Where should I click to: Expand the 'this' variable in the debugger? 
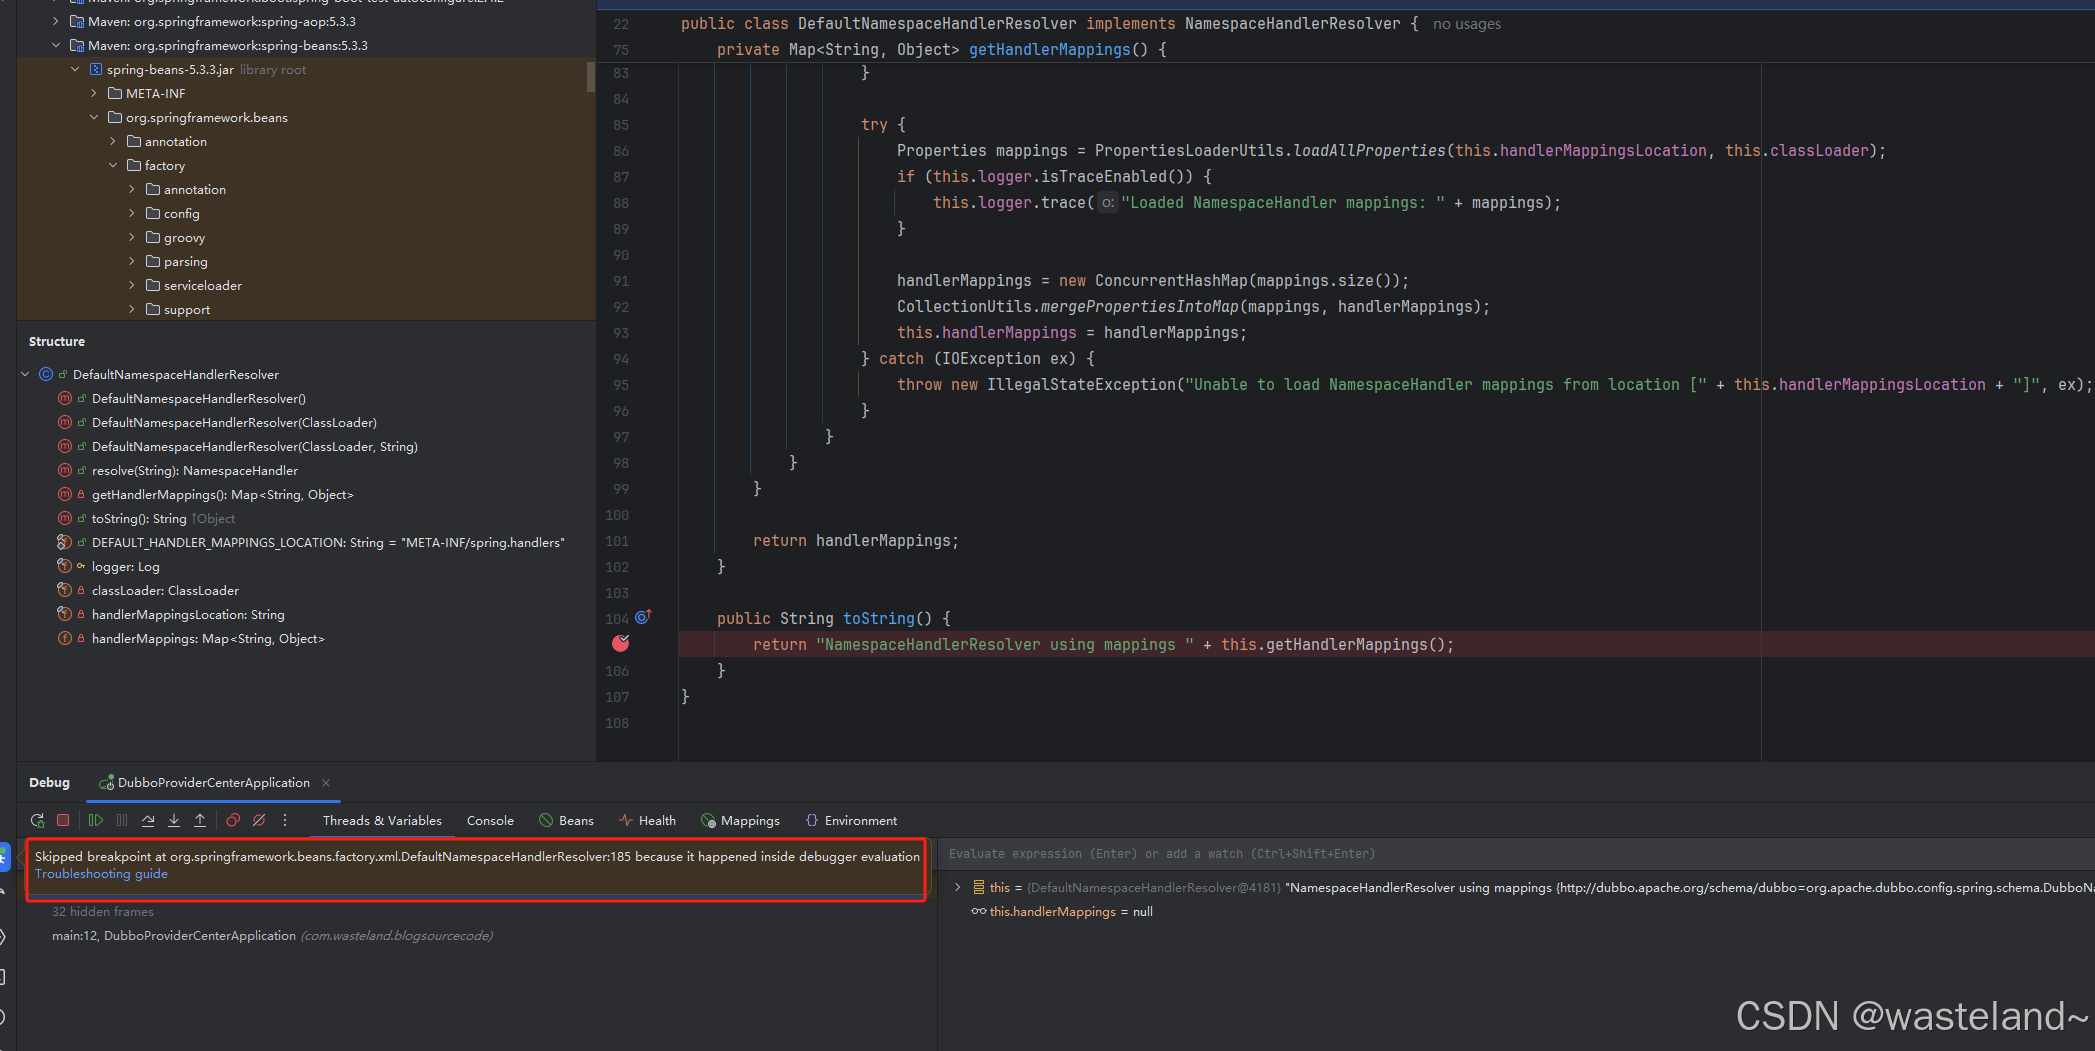coord(958,887)
